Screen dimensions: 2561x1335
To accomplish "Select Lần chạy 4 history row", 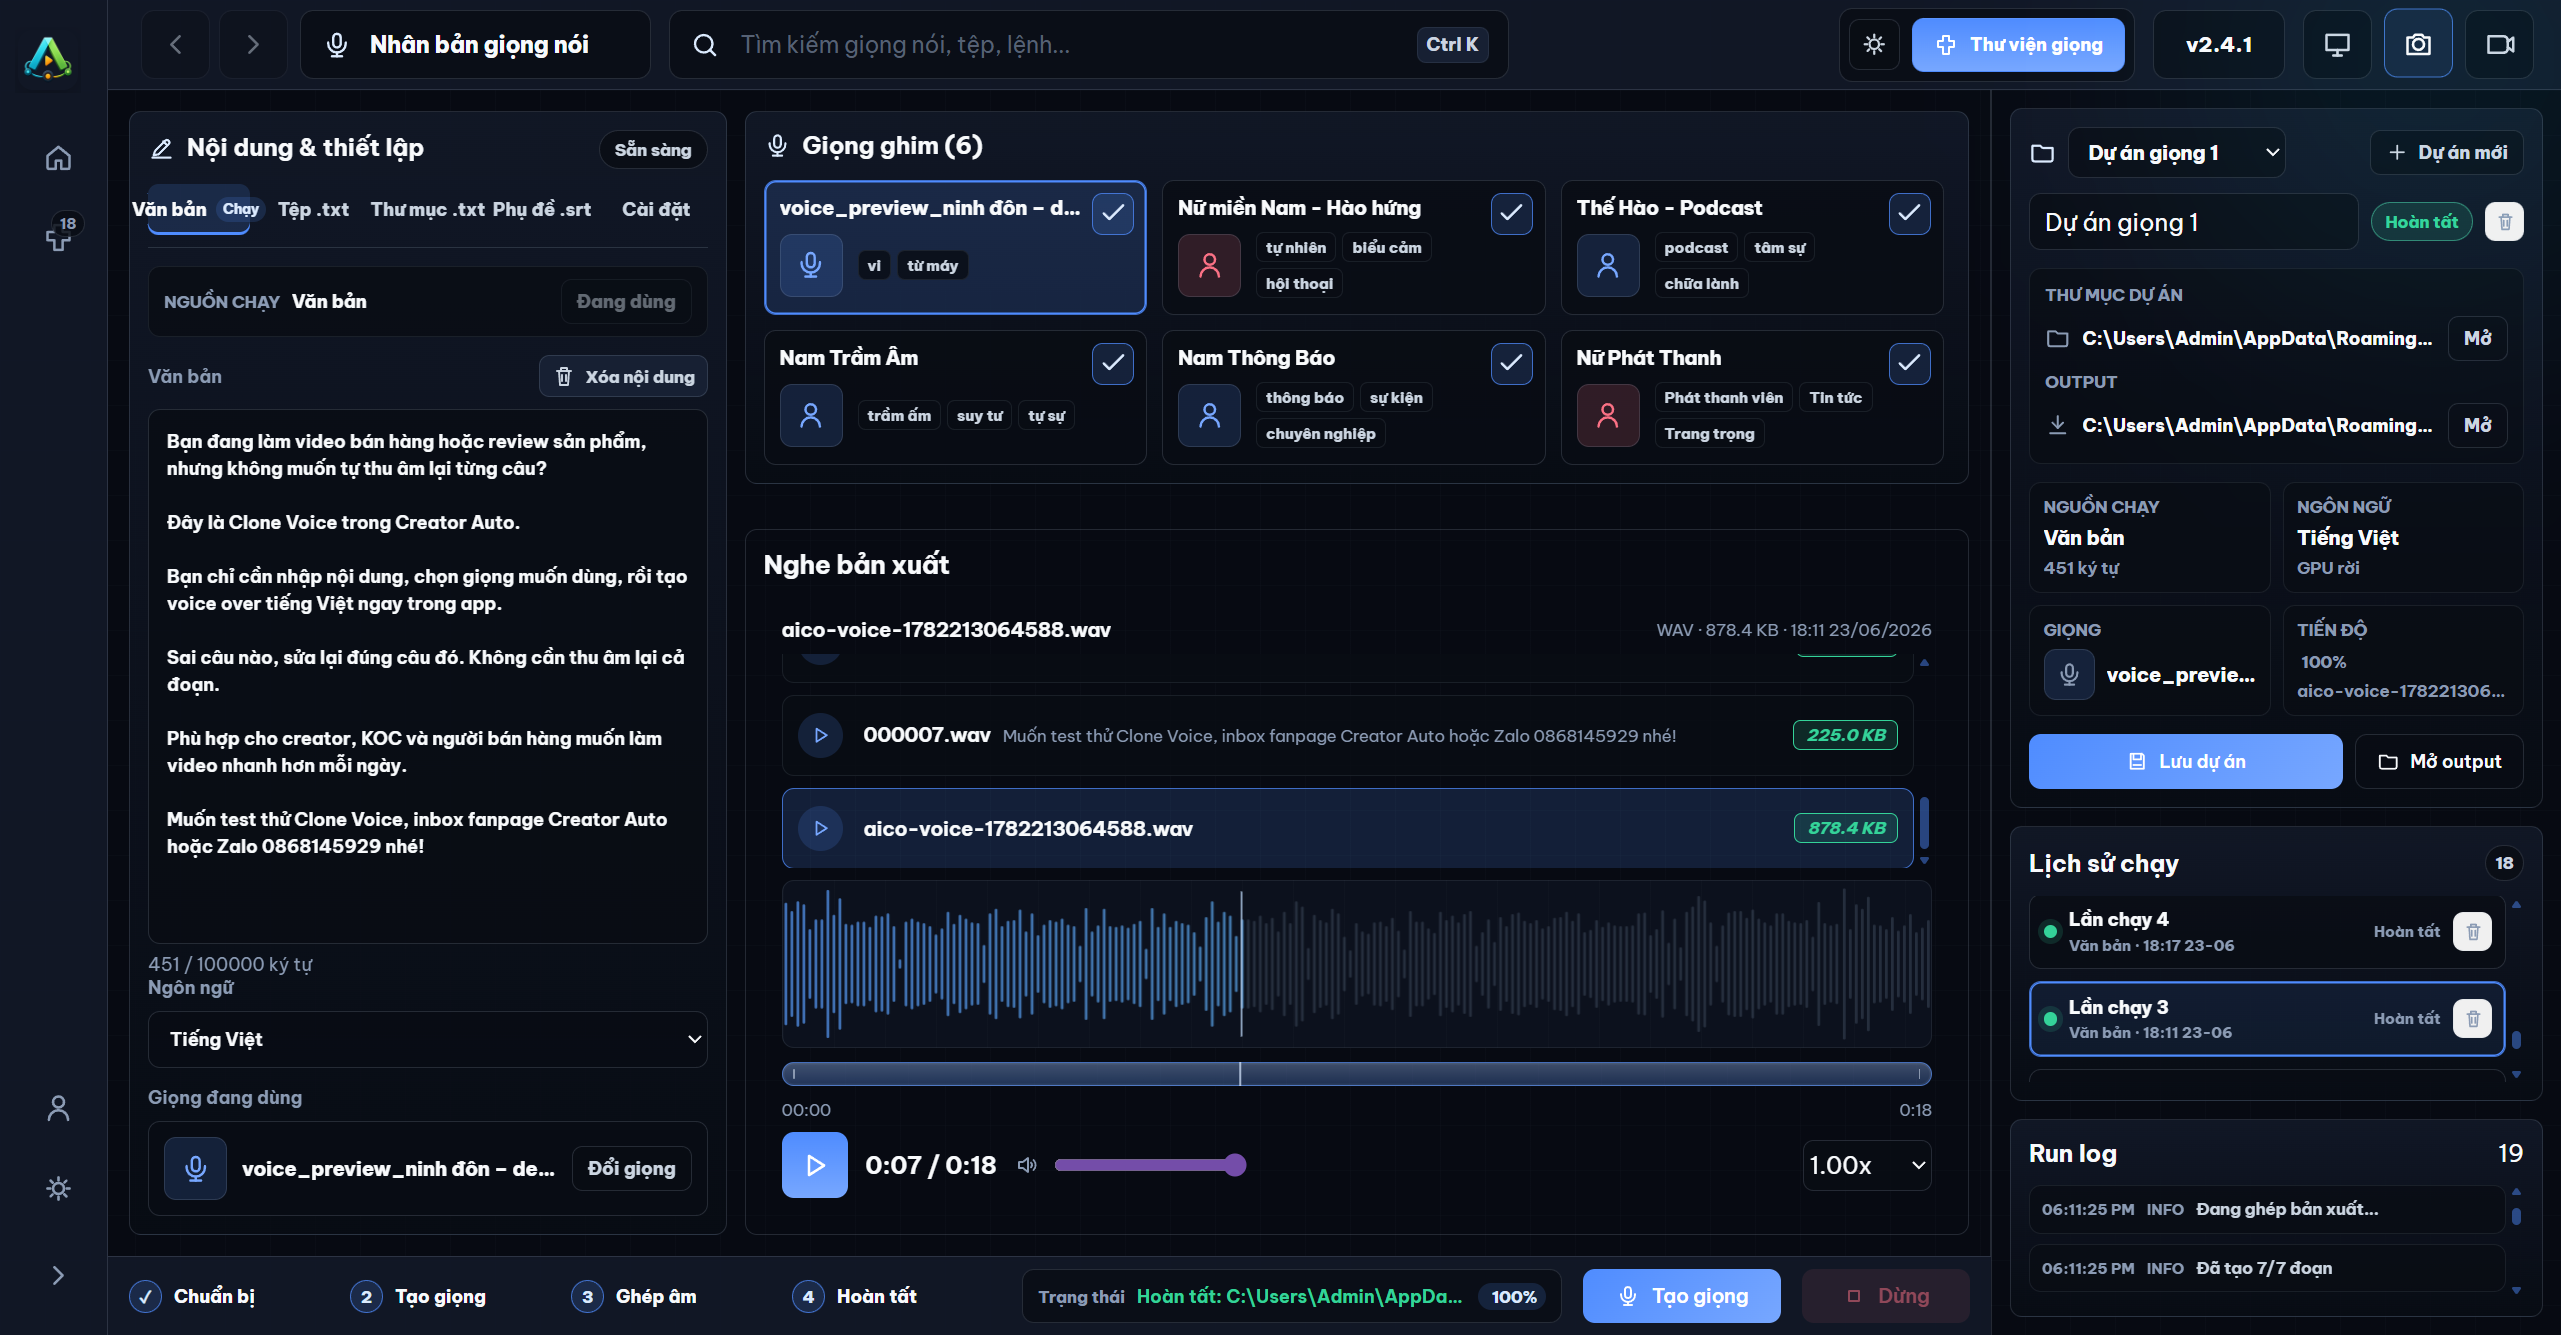I will pos(2266,932).
